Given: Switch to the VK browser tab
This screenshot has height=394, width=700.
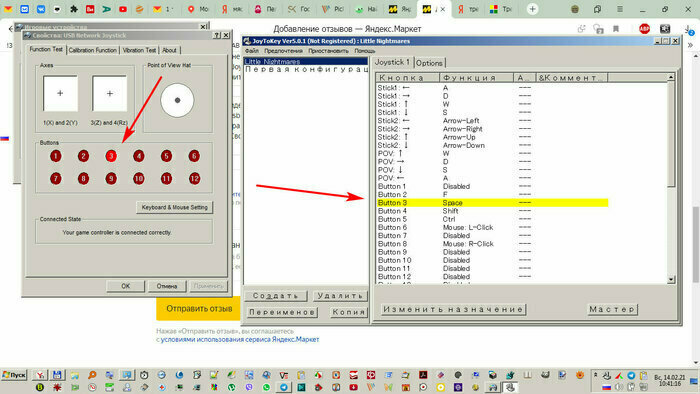Looking at the screenshot, I should (41, 9).
